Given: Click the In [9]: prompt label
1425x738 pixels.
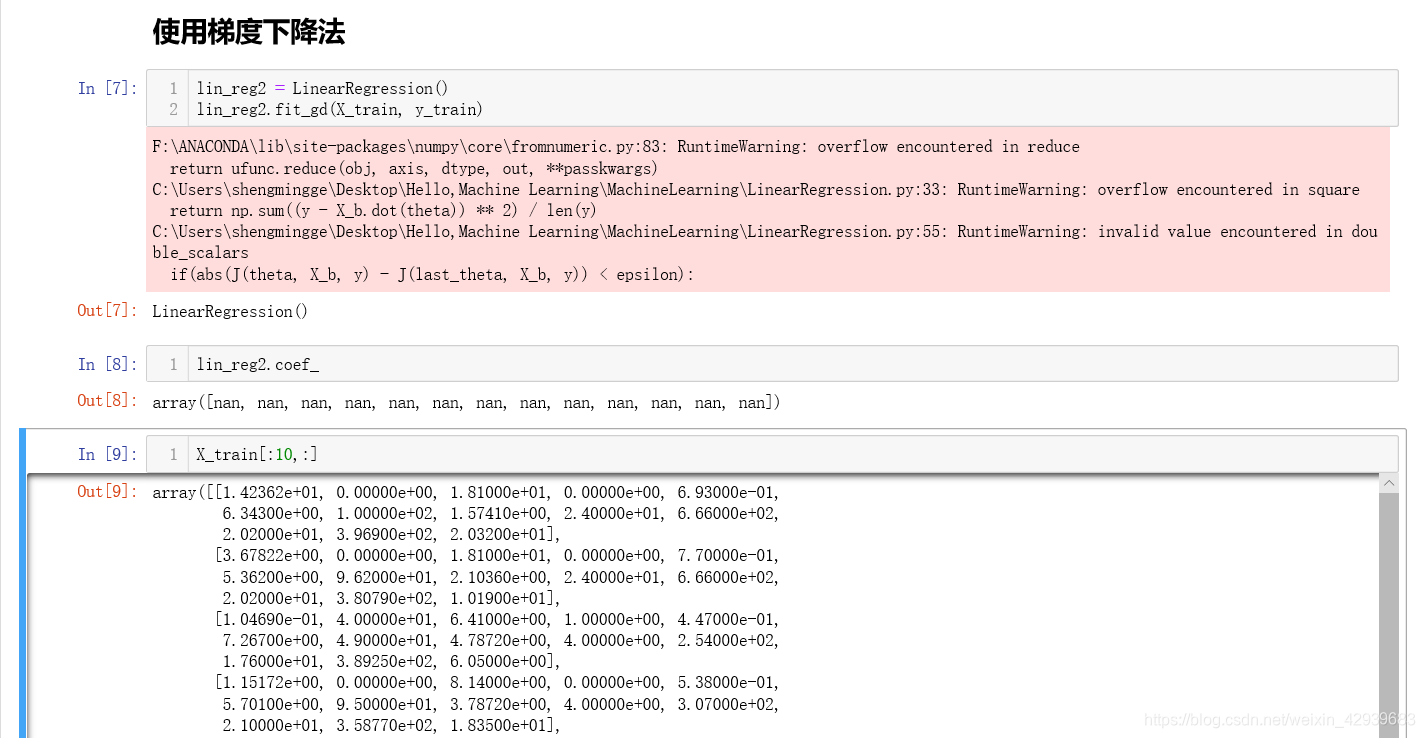Looking at the screenshot, I should pyautogui.click(x=108, y=454).
